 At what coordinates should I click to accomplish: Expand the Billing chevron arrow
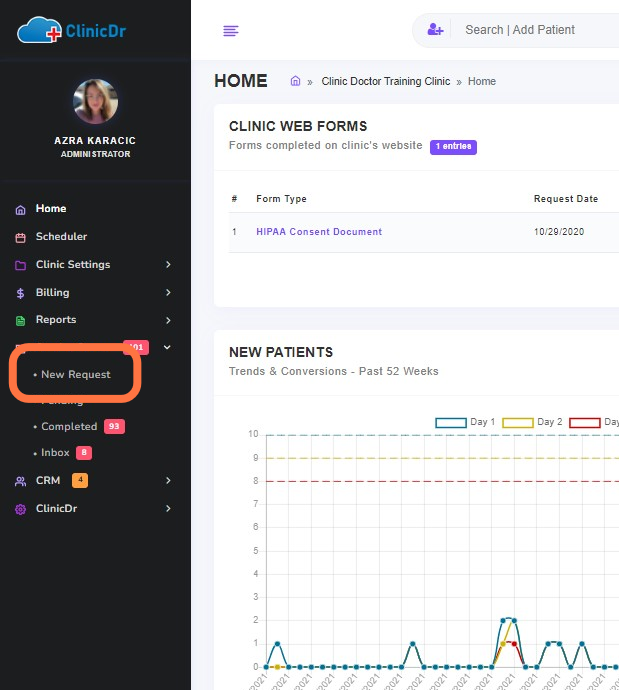(168, 293)
